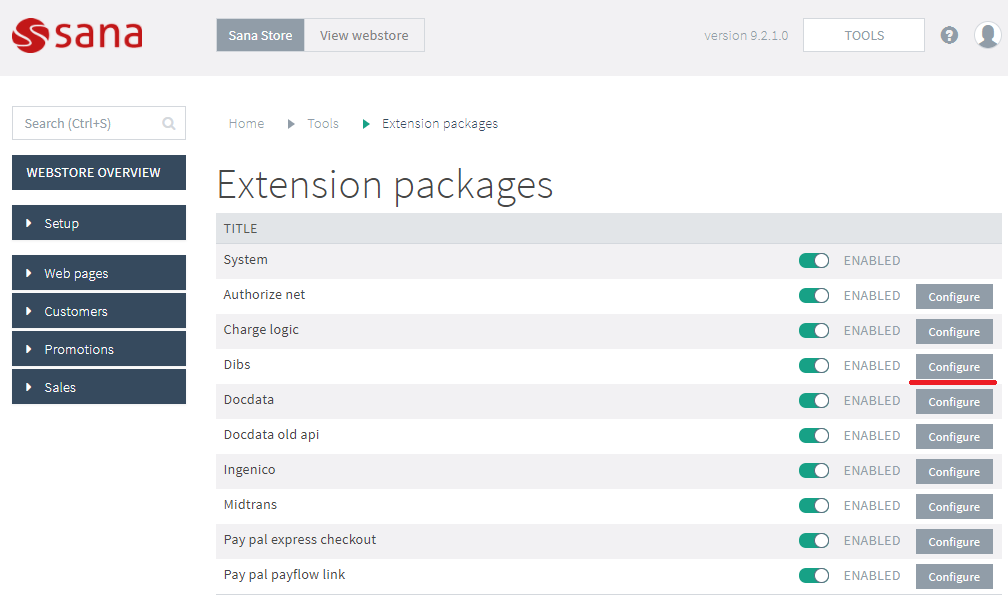The height and width of the screenshot is (595, 1008).
Task: Configure Pay pal payflow link
Action: (954, 577)
